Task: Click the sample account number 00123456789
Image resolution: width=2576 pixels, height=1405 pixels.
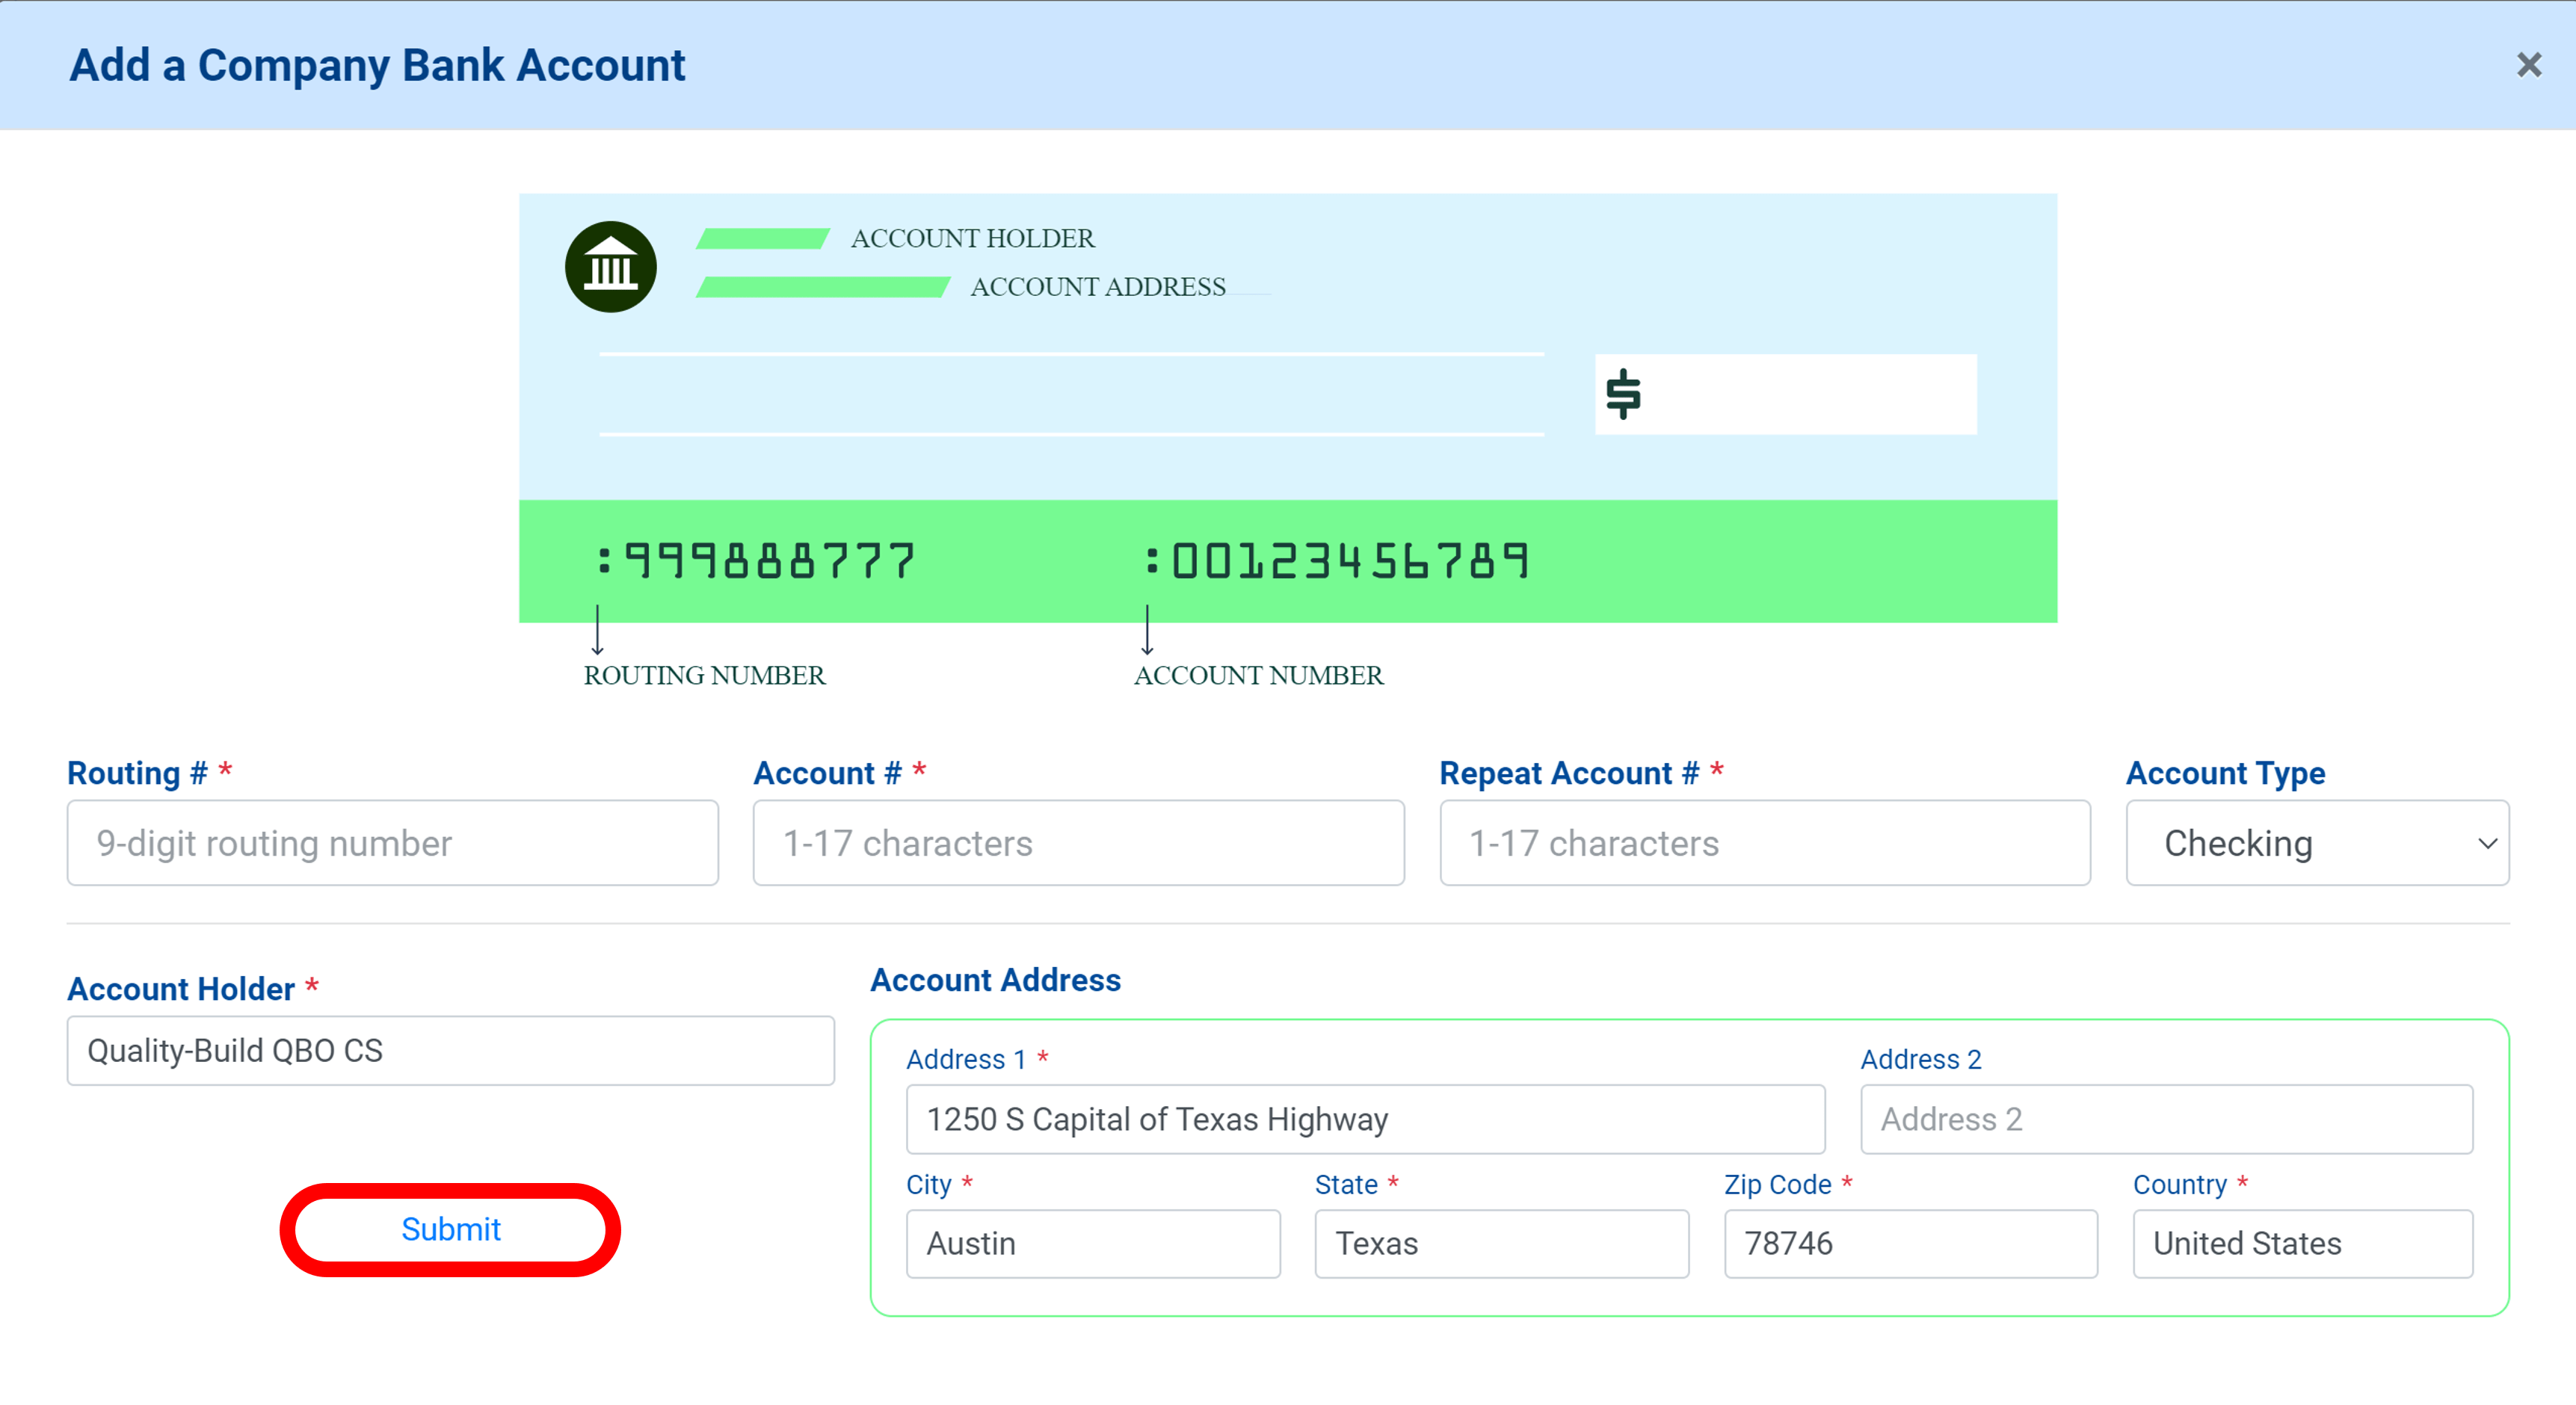Action: (x=1338, y=560)
